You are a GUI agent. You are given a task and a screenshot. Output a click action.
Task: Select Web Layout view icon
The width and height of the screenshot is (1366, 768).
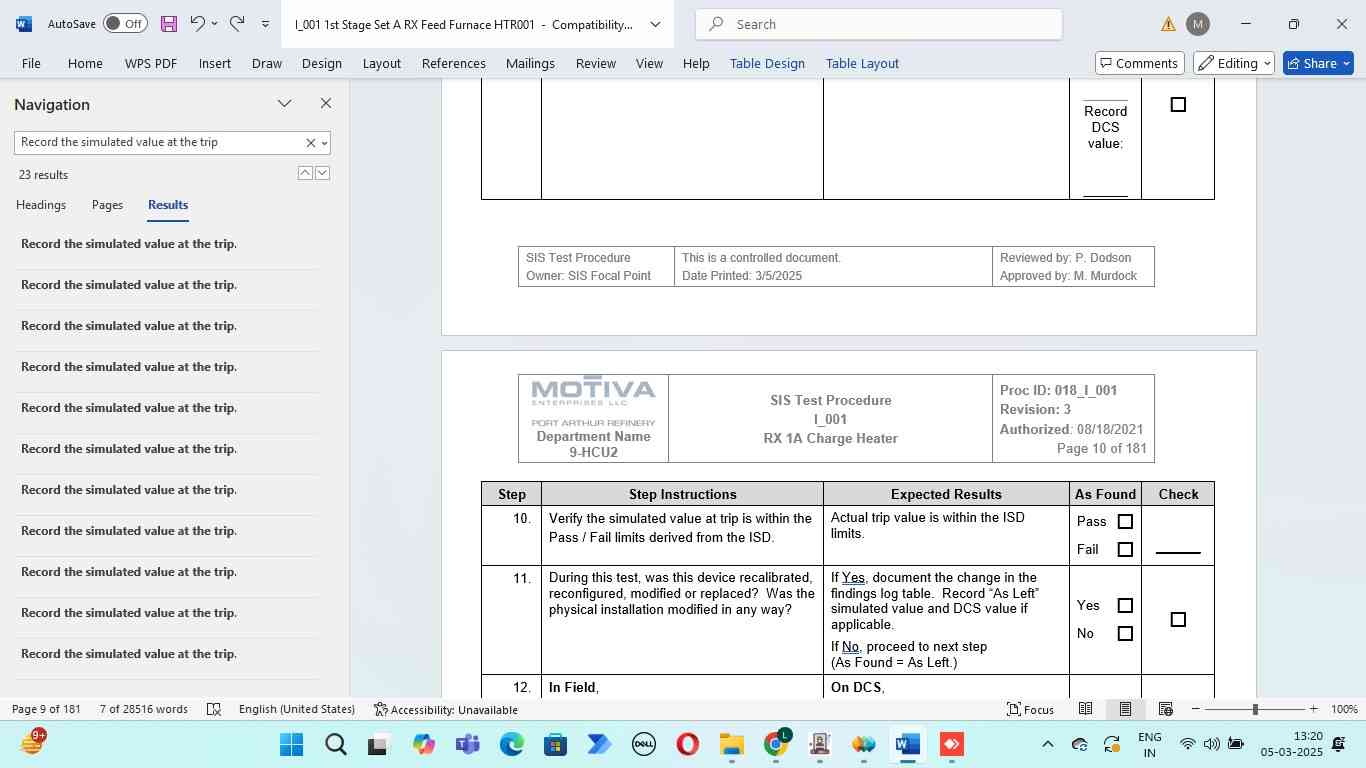[x=1165, y=709]
